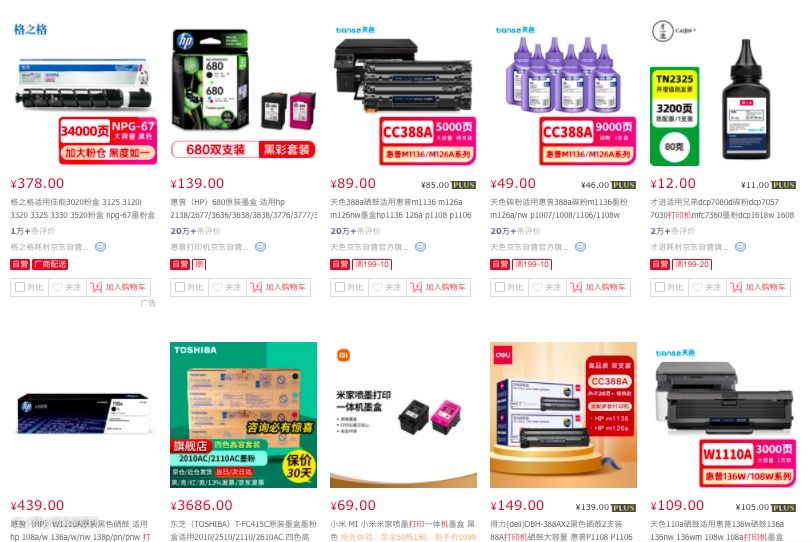Click chat icon beside 惠普打印机 store name

click(x=260, y=247)
